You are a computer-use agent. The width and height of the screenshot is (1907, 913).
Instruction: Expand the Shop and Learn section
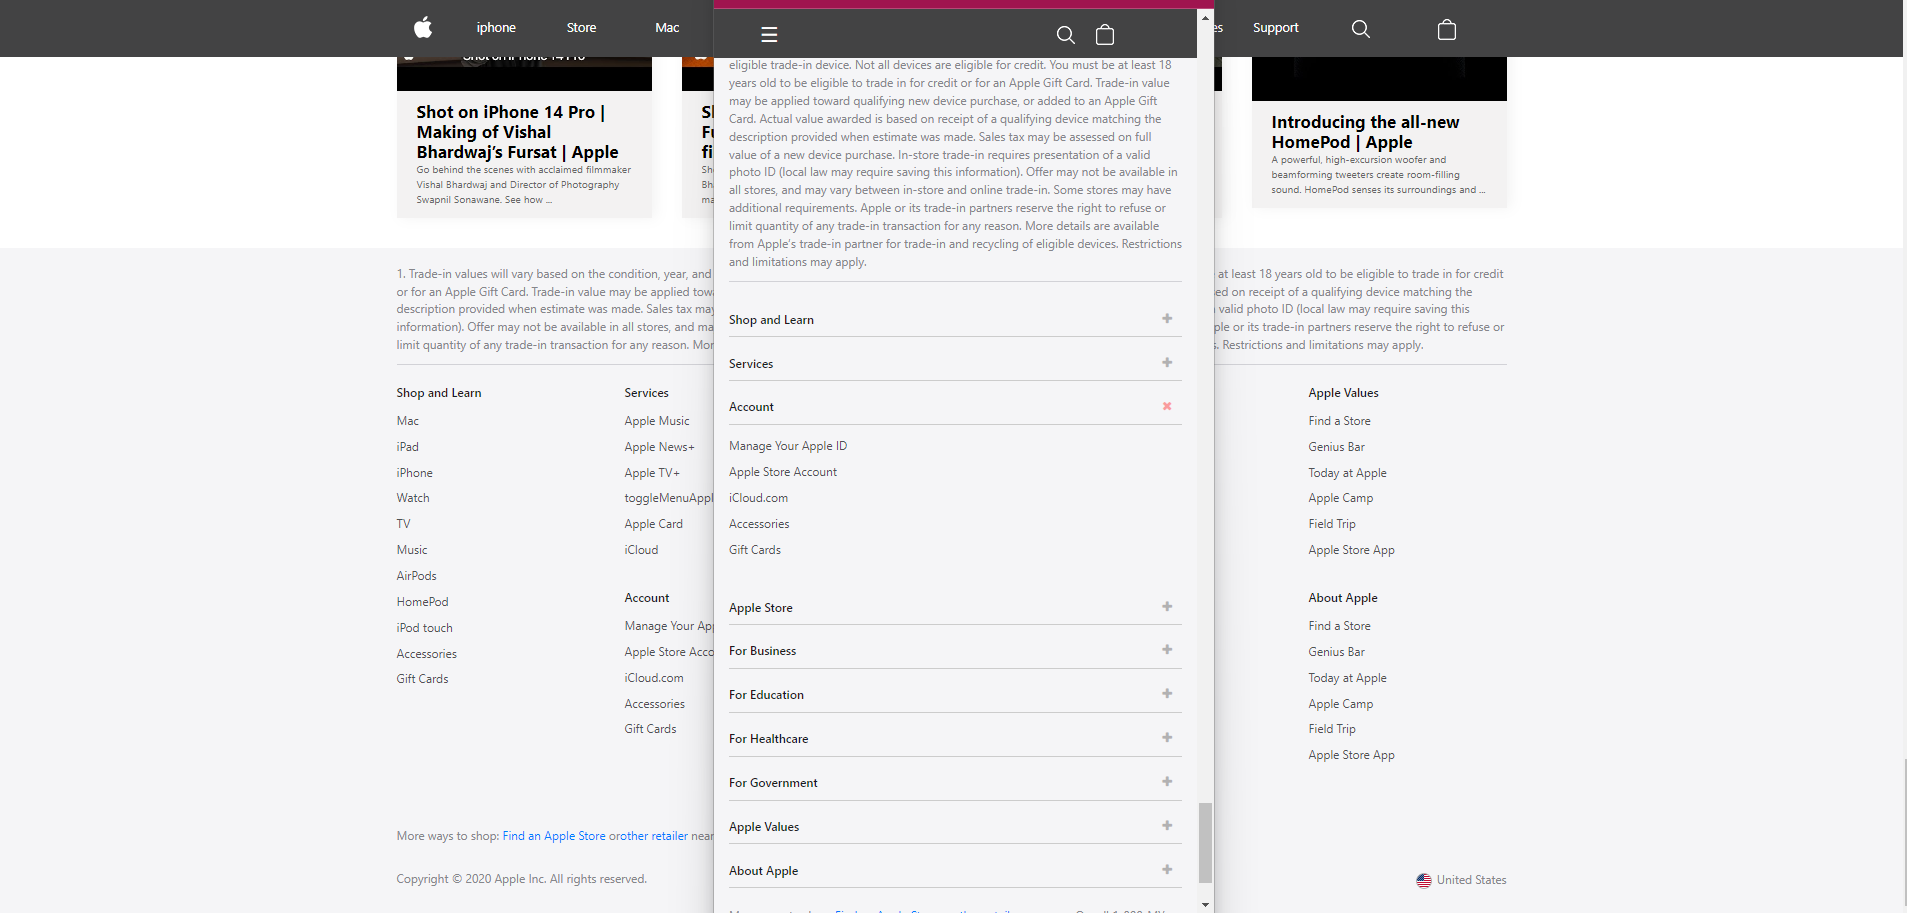1166,319
